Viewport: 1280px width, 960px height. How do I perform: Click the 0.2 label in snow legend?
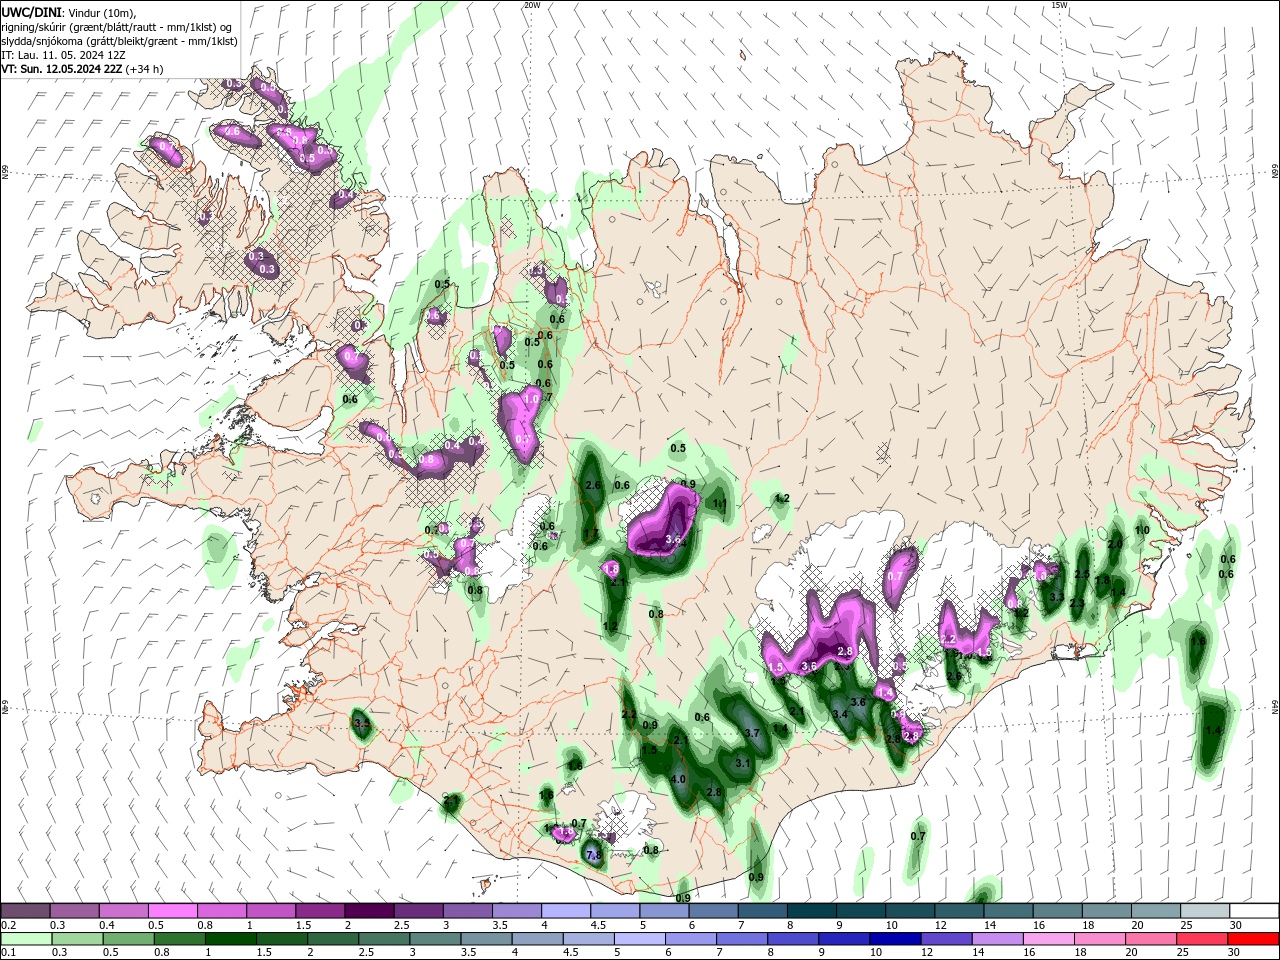[x=9, y=925]
